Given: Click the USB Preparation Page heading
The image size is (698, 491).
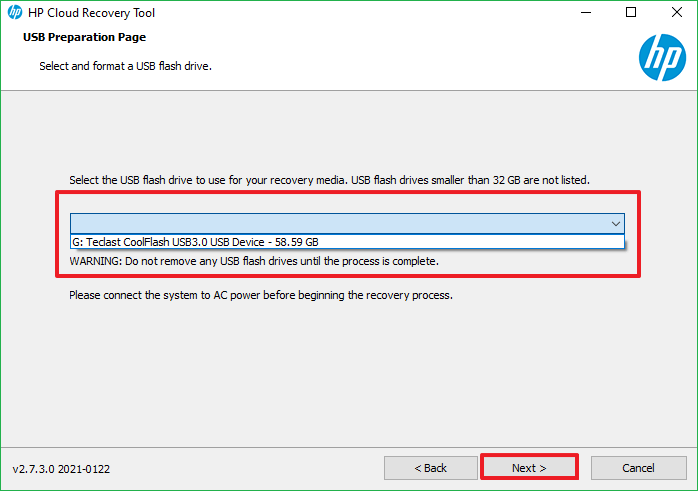Looking at the screenshot, I should point(84,37).
